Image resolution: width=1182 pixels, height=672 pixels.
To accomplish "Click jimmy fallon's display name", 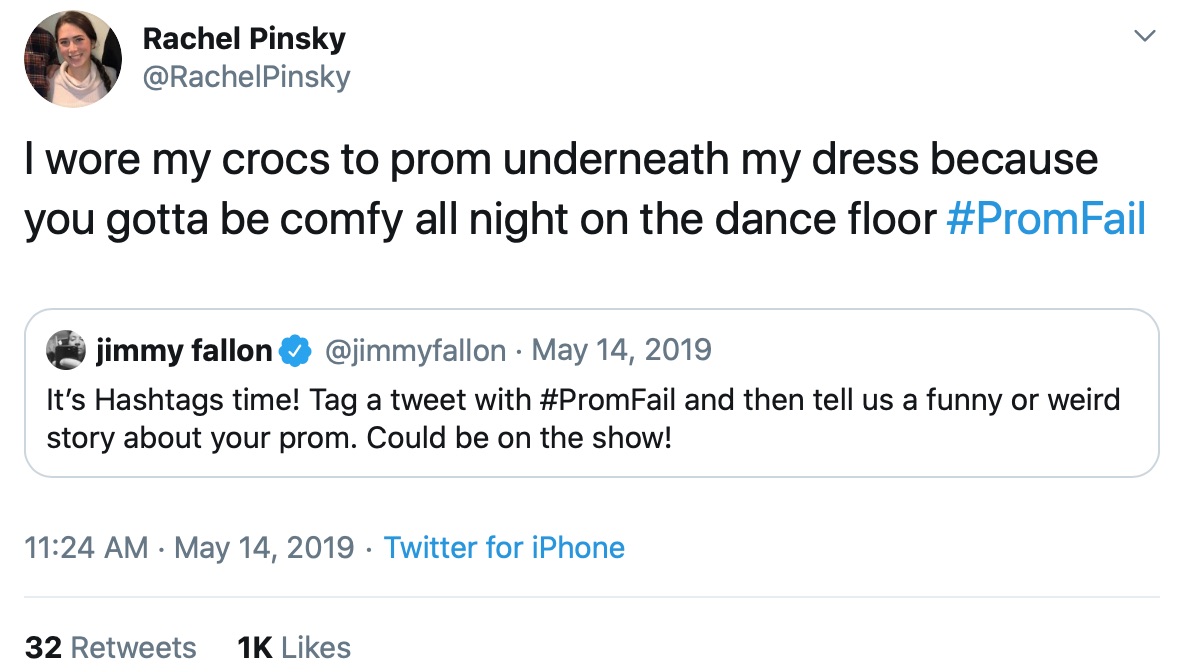I will 181,350.
